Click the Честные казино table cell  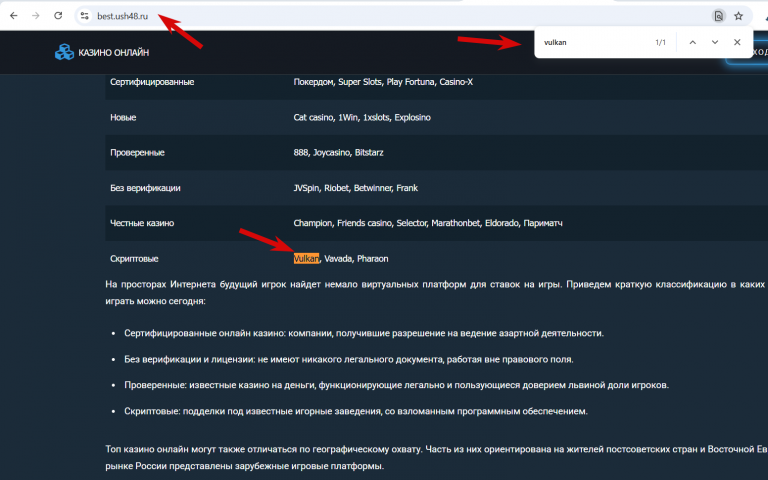[x=142, y=223]
